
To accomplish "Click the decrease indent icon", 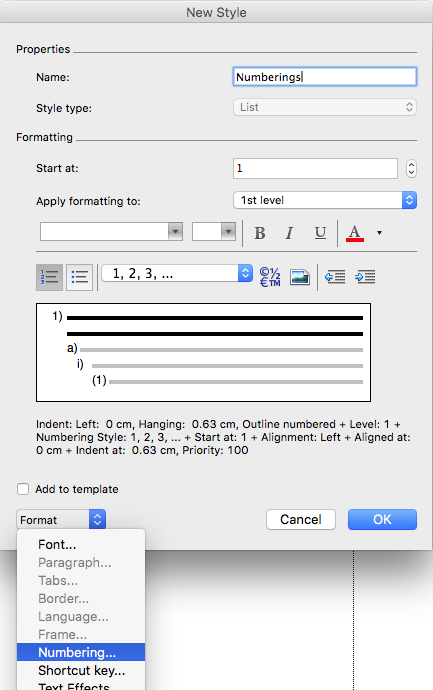I will point(335,277).
